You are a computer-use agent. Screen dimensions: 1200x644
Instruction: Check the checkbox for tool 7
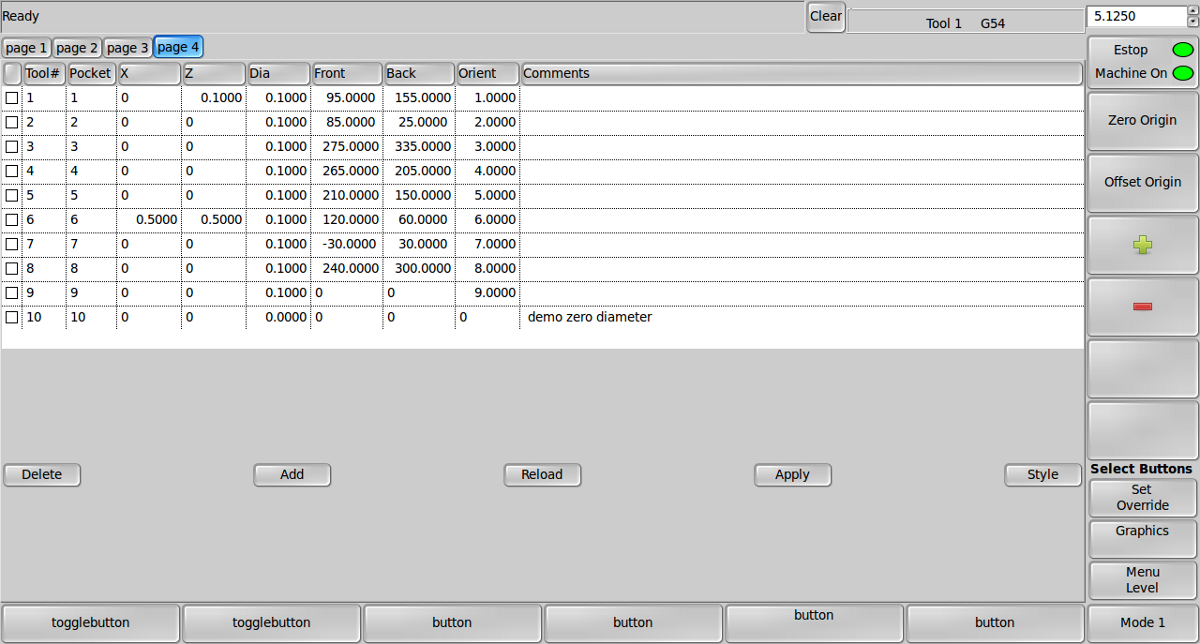(12, 244)
